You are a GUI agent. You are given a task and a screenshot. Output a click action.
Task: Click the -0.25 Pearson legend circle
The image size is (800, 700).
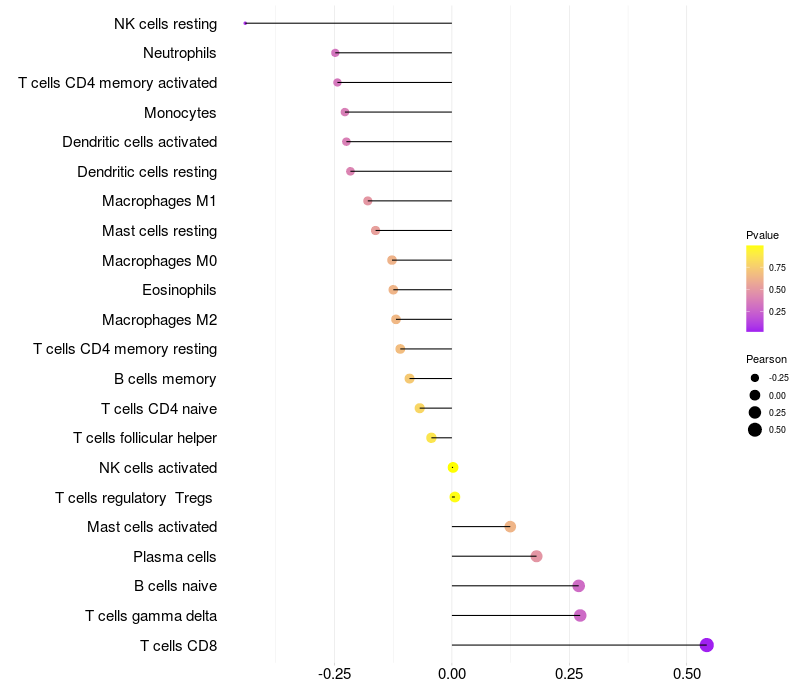[x=755, y=378]
